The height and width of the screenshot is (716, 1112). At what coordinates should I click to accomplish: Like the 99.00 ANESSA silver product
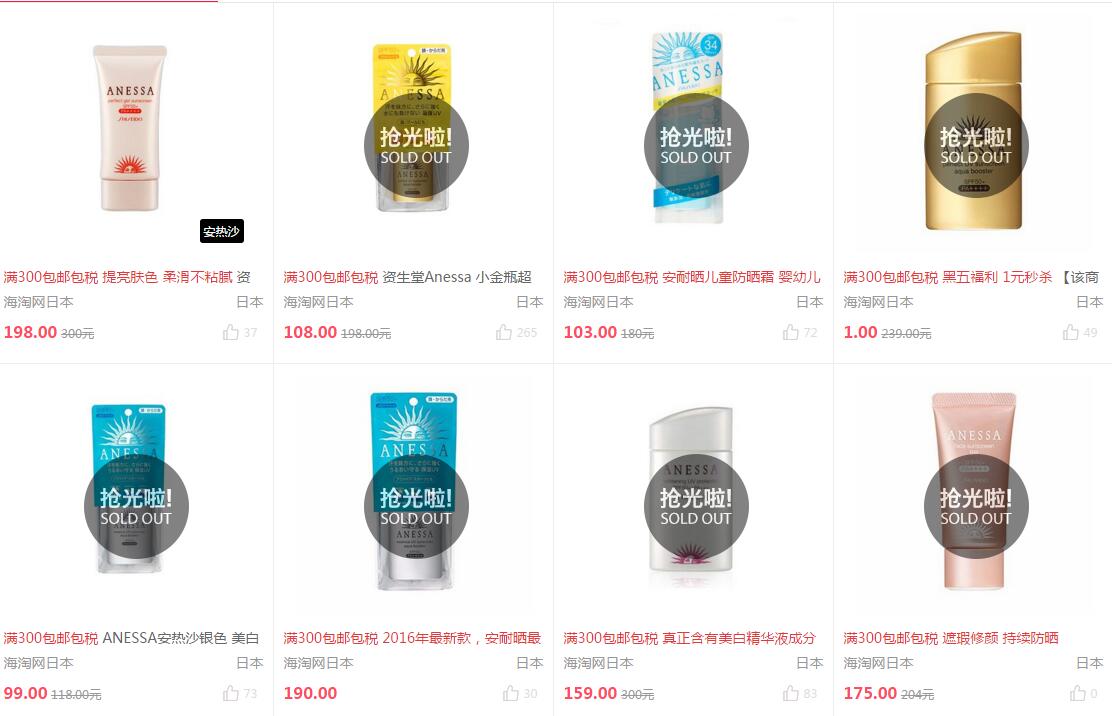pyautogui.click(x=230, y=693)
